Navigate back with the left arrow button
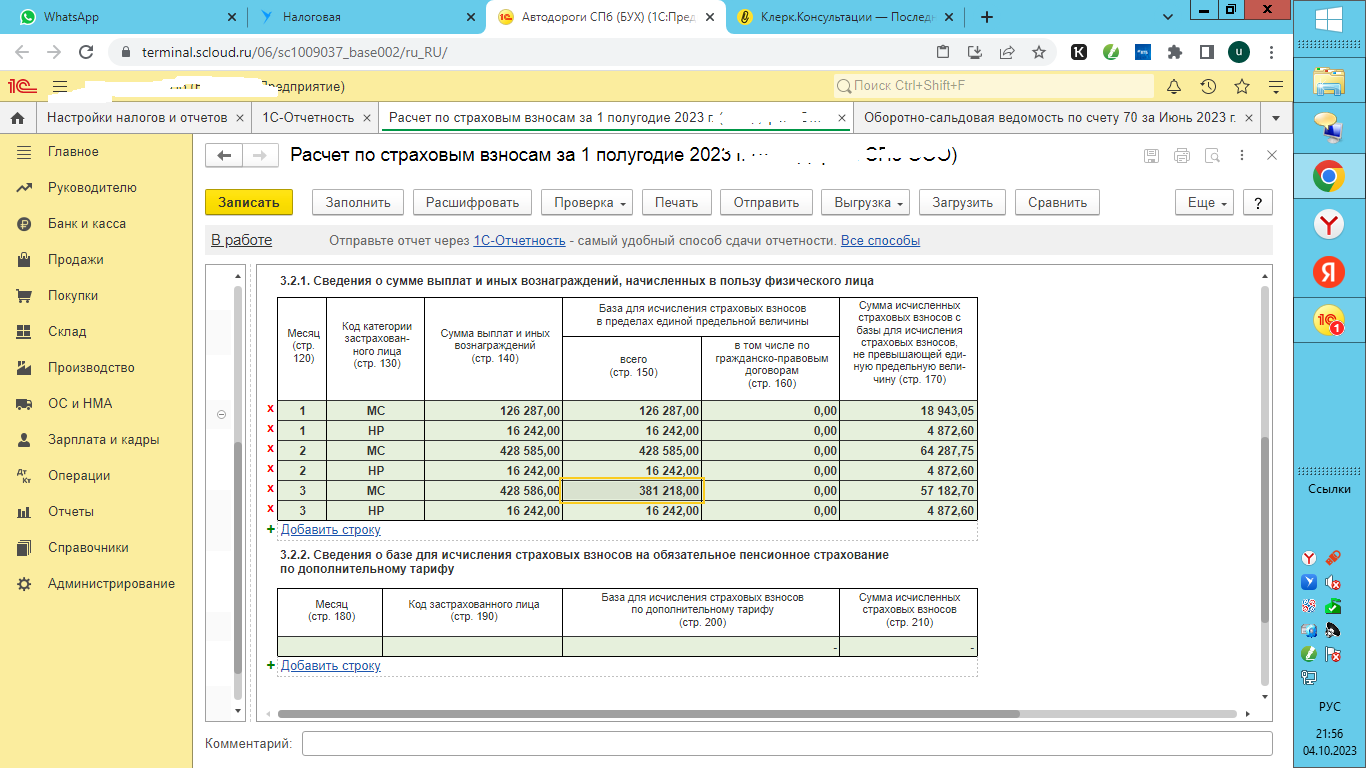This screenshot has height=768, width=1366. point(225,155)
